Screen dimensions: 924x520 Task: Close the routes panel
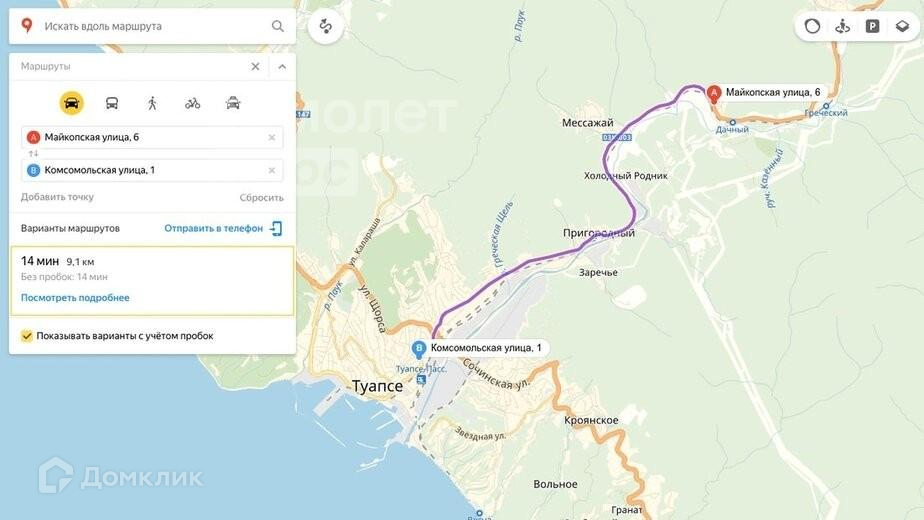pos(255,67)
